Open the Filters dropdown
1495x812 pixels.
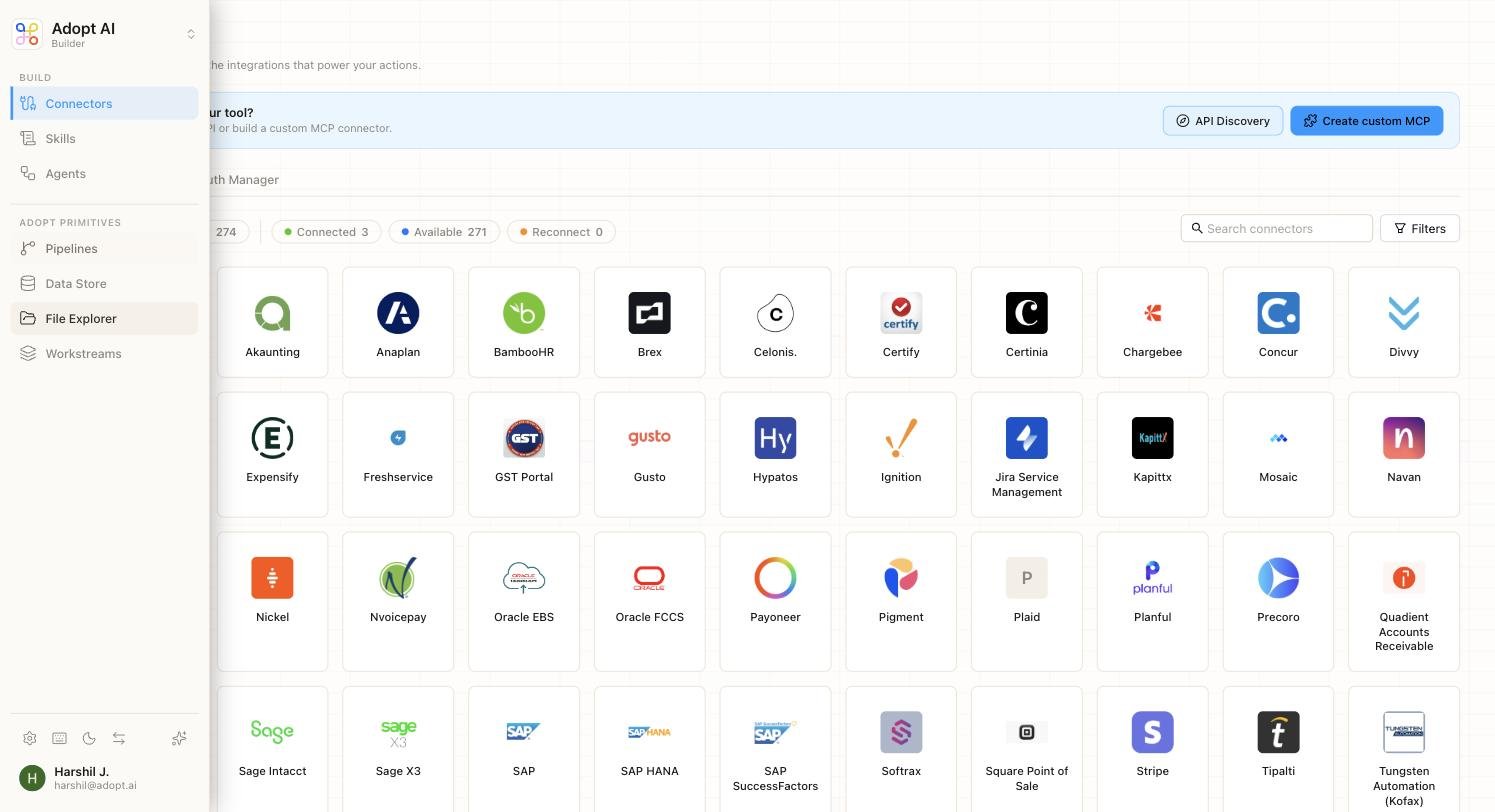(1420, 228)
